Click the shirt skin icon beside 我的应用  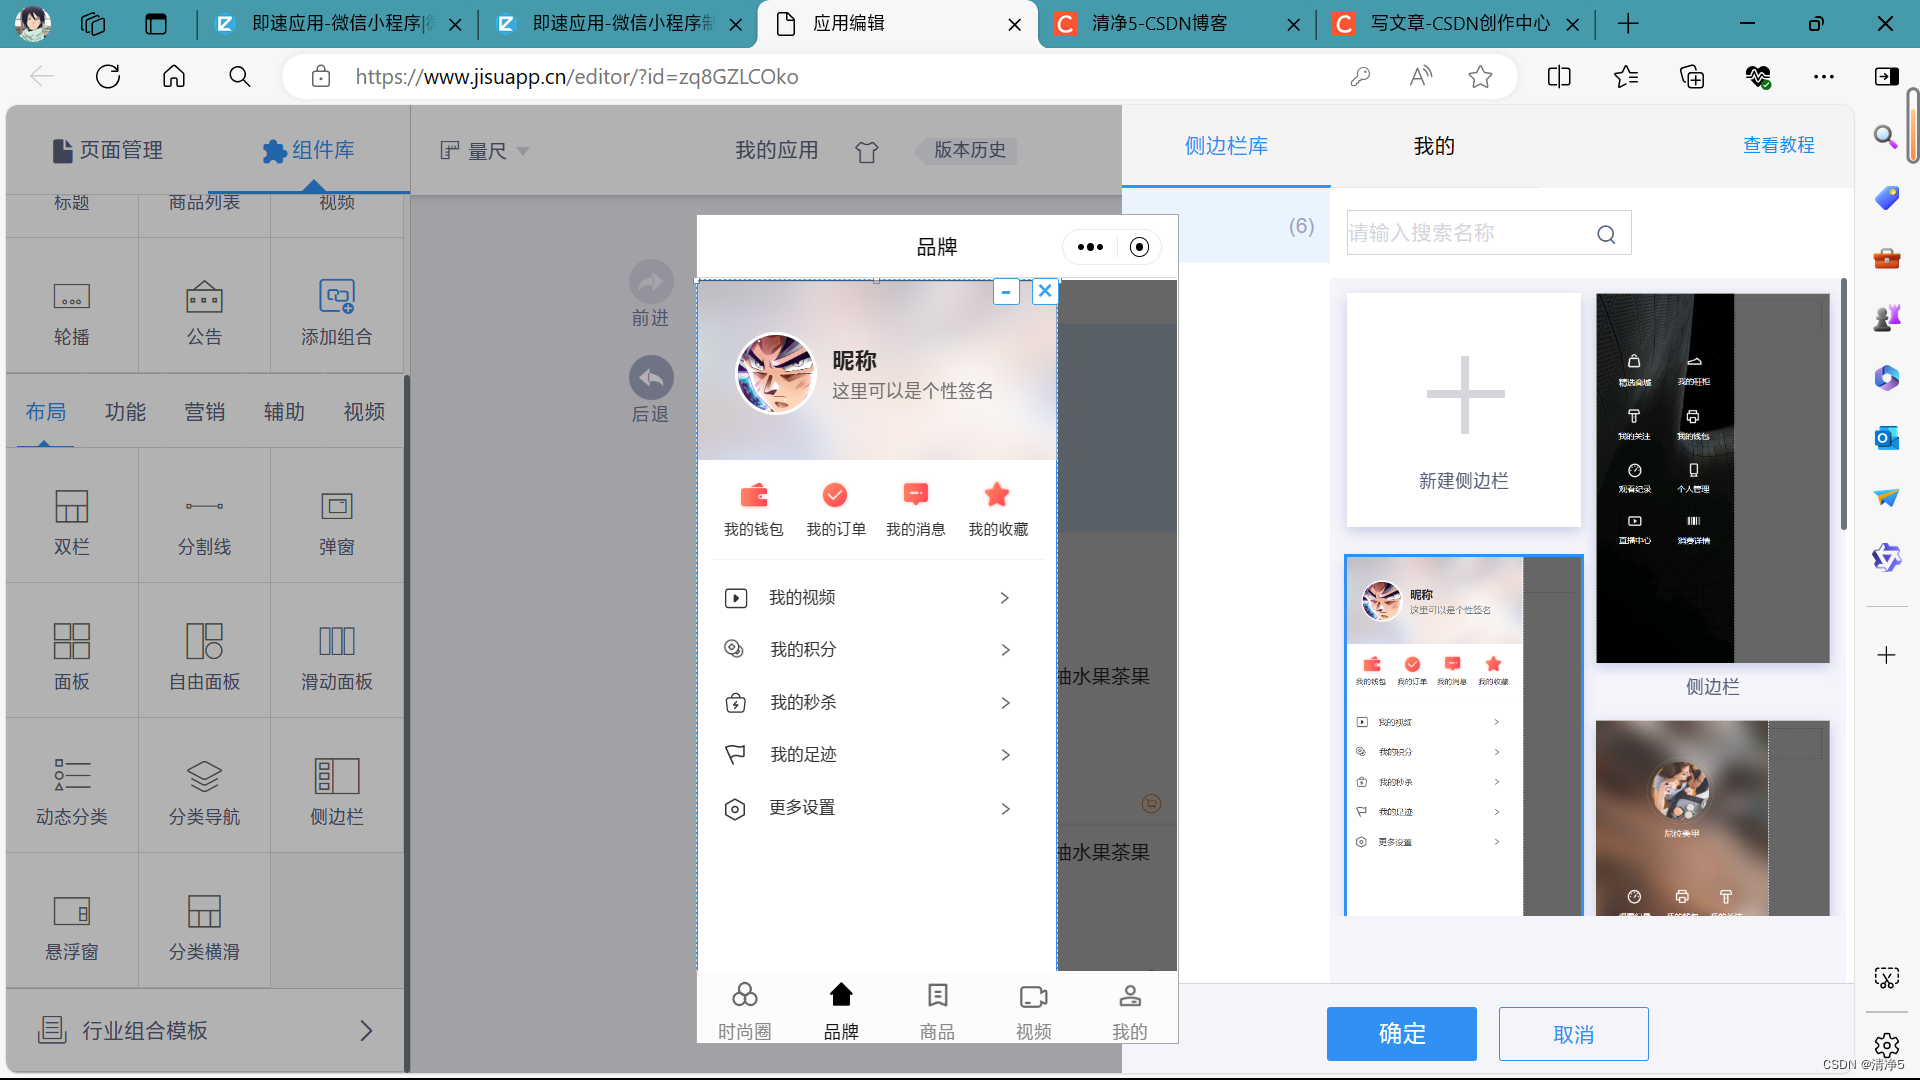coord(867,152)
